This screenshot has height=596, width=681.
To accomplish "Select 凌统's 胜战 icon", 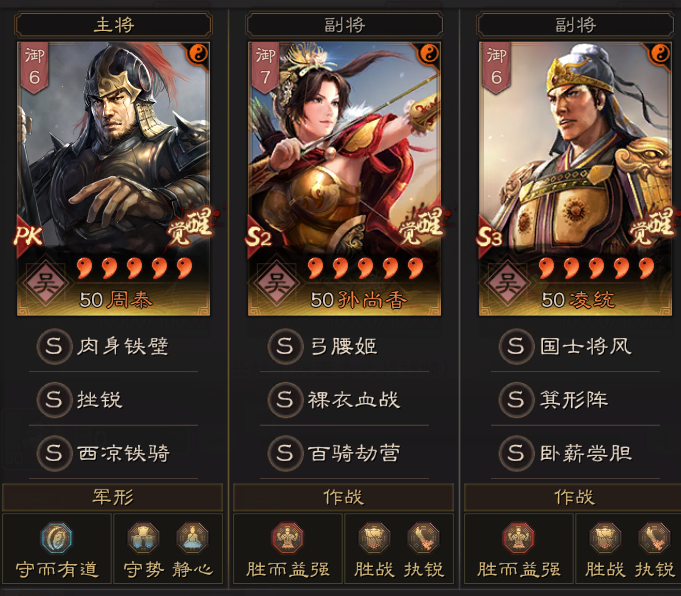I will [605, 538].
